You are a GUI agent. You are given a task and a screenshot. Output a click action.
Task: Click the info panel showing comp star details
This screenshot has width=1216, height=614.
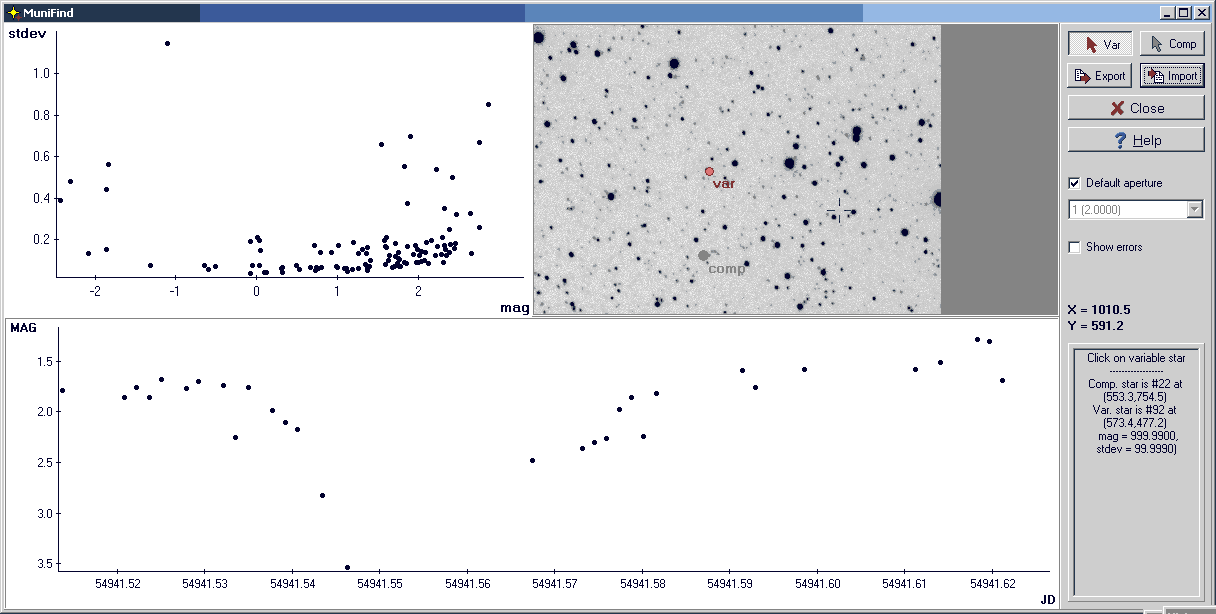click(x=1136, y=470)
